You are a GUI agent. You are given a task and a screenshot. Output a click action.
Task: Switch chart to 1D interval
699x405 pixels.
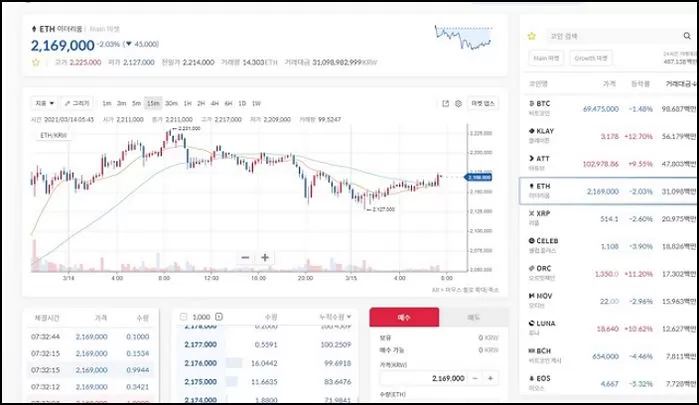tap(241, 103)
